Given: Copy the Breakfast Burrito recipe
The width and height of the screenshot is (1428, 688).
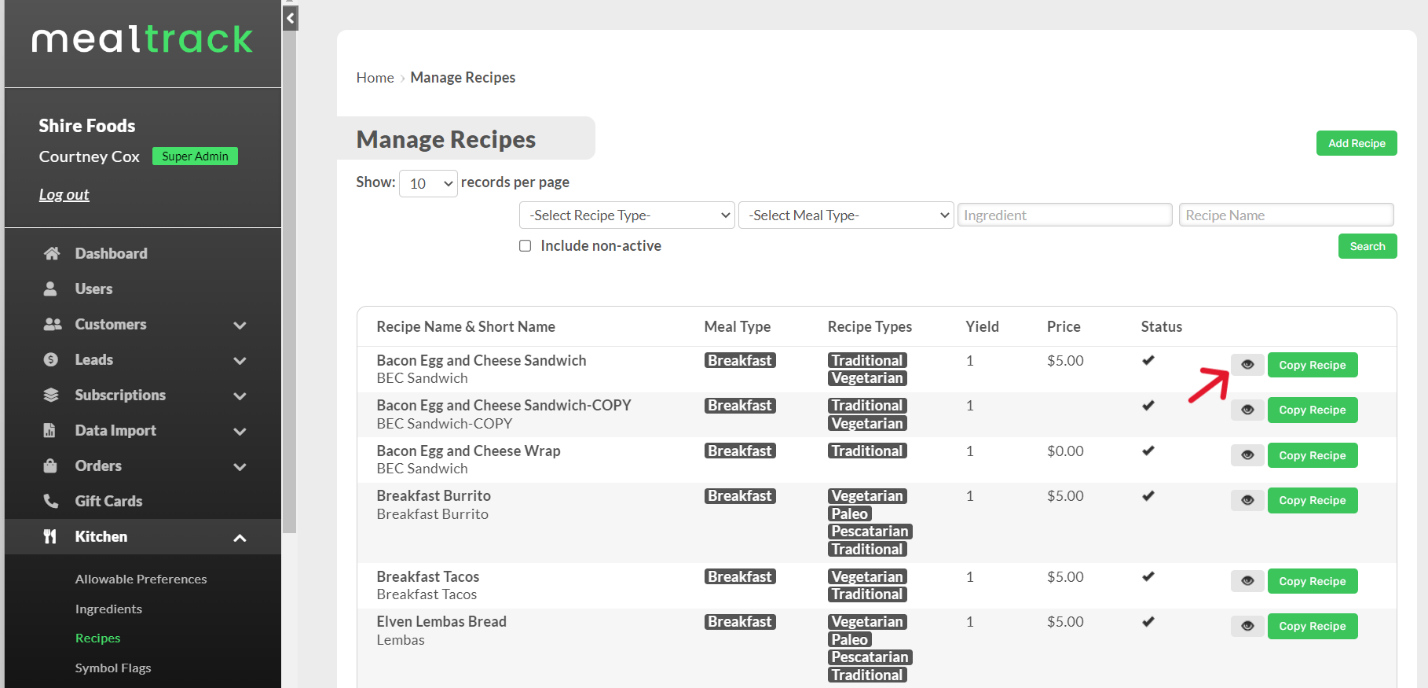Looking at the screenshot, I should (x=1312, y=500).
